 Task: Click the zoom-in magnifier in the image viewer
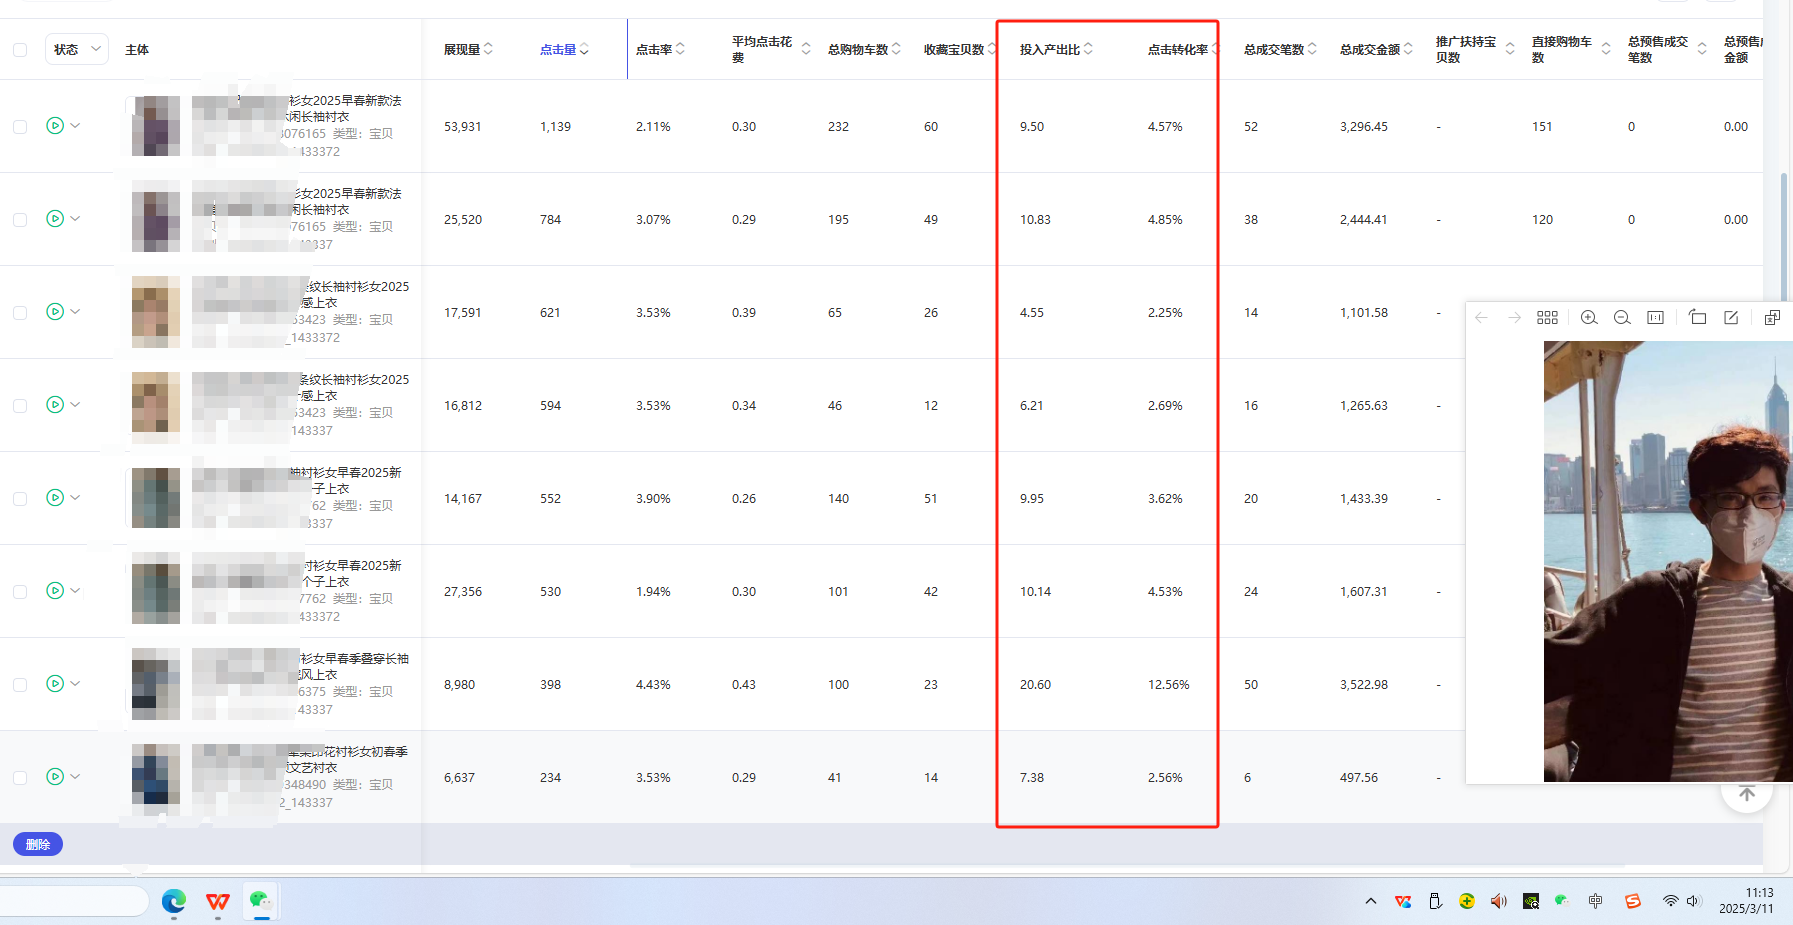1588,317
